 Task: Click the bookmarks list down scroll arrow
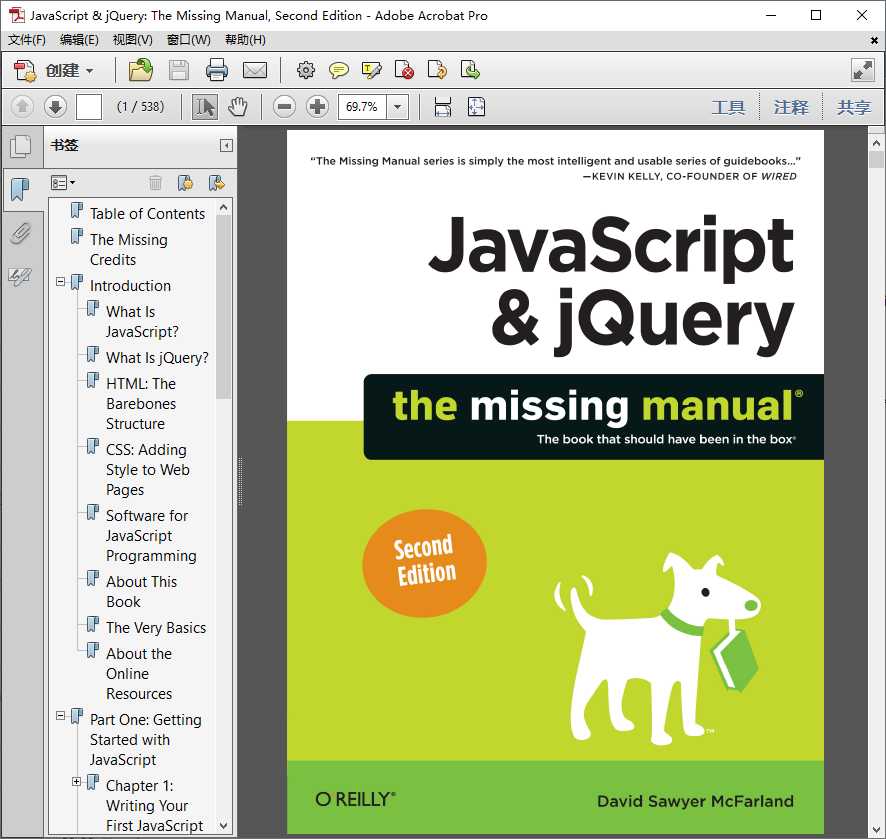(224, 825)
